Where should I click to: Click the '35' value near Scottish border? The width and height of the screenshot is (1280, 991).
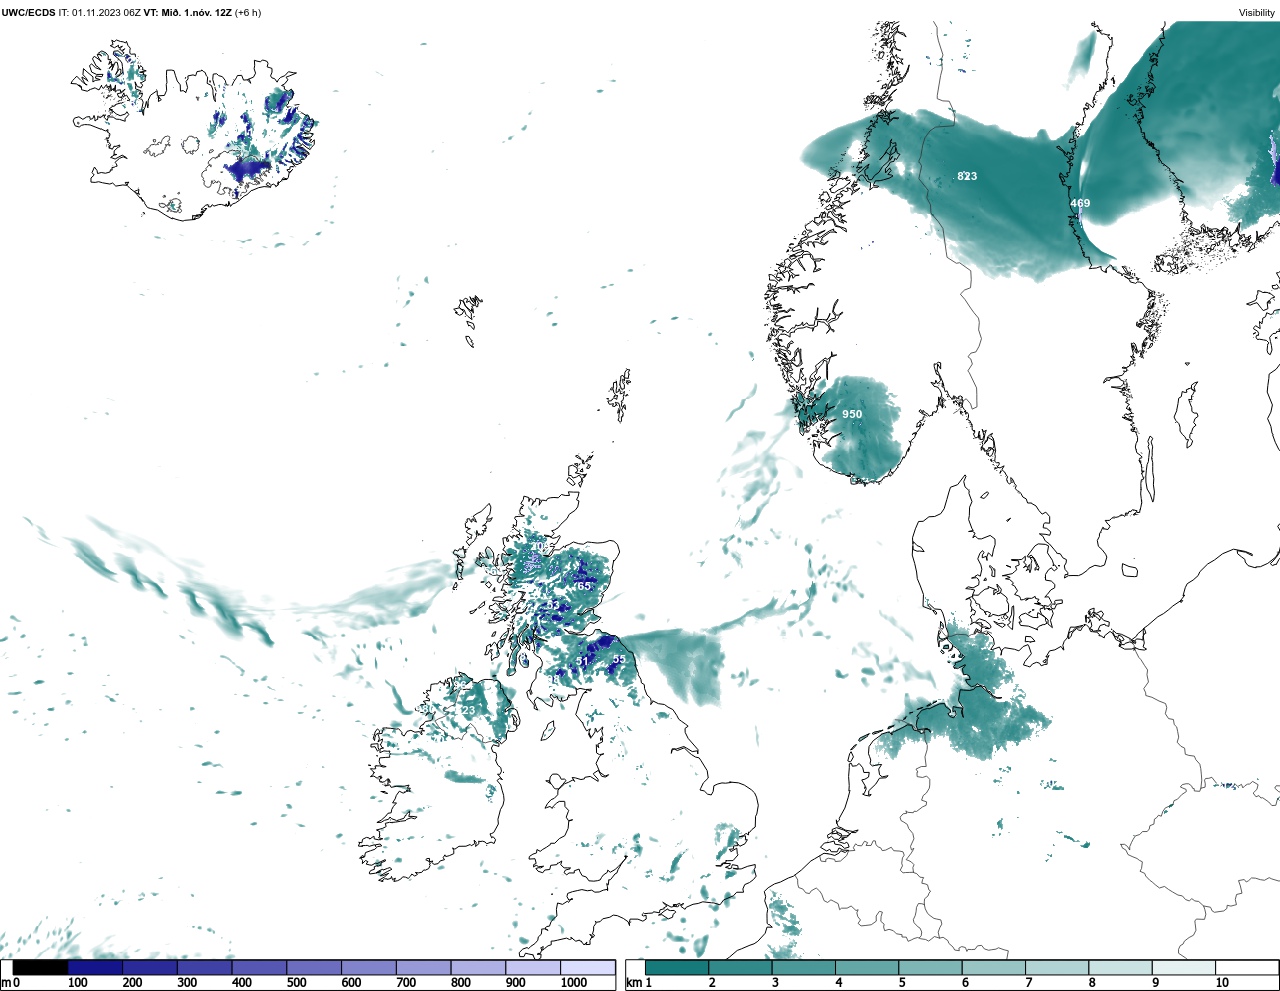coord(619,659)
